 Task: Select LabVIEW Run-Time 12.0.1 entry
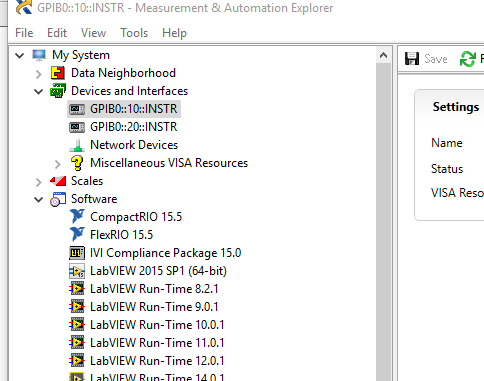[157, 361]
